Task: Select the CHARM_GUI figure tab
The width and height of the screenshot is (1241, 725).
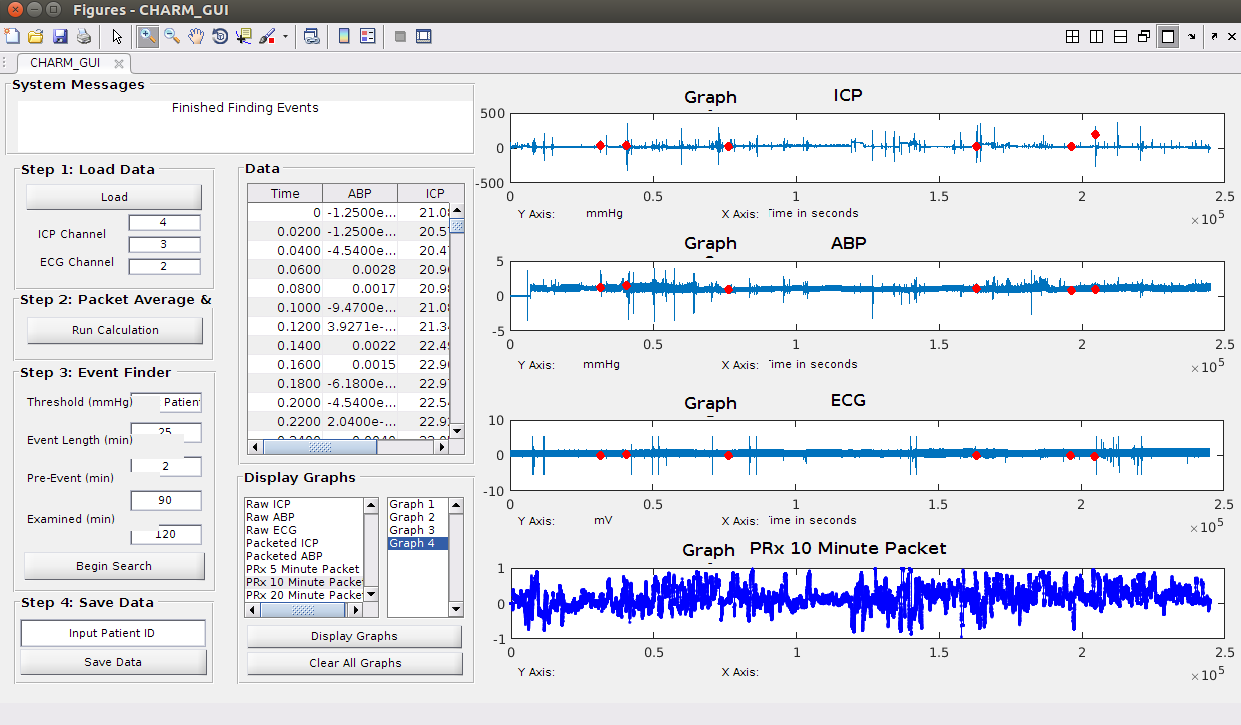Action: [65, 63]
